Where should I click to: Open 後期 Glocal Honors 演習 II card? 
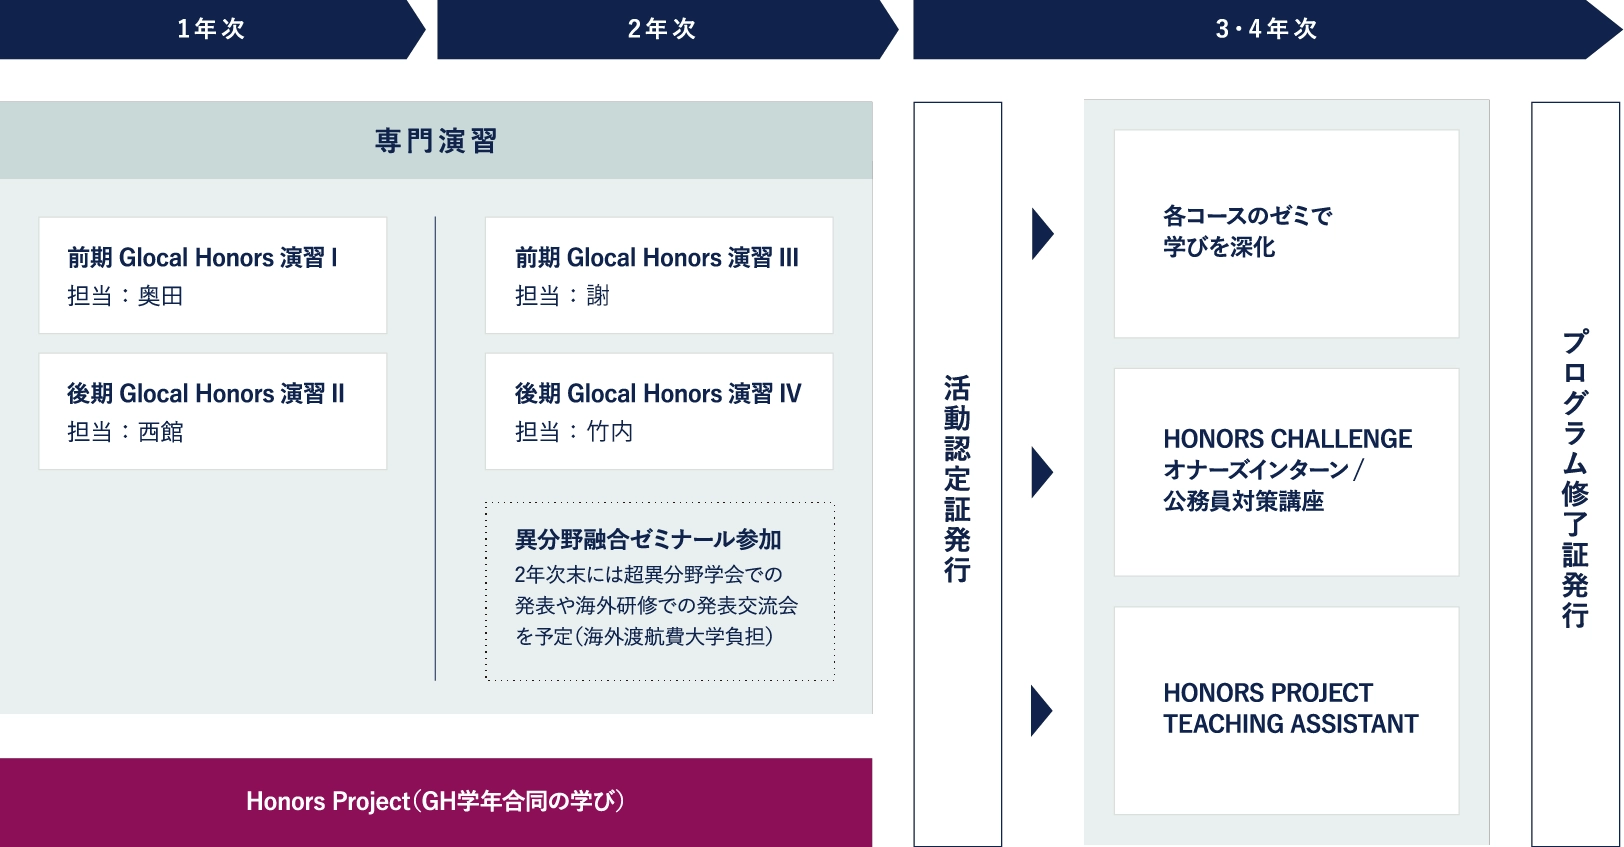tap(212, 411)
